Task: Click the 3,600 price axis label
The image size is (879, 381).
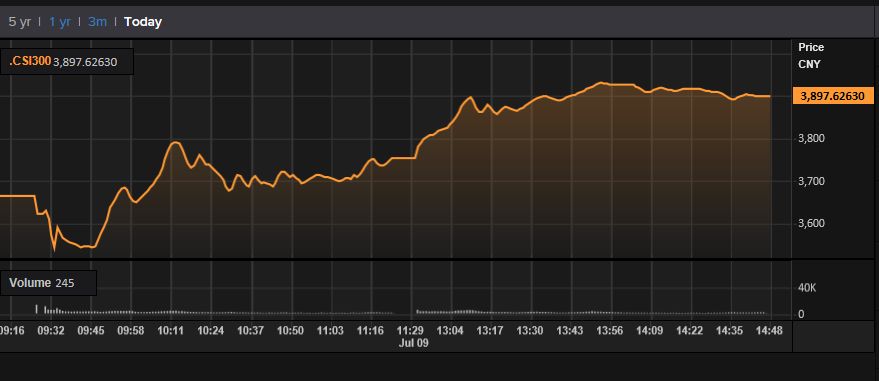Action: (x=811, y=224)
